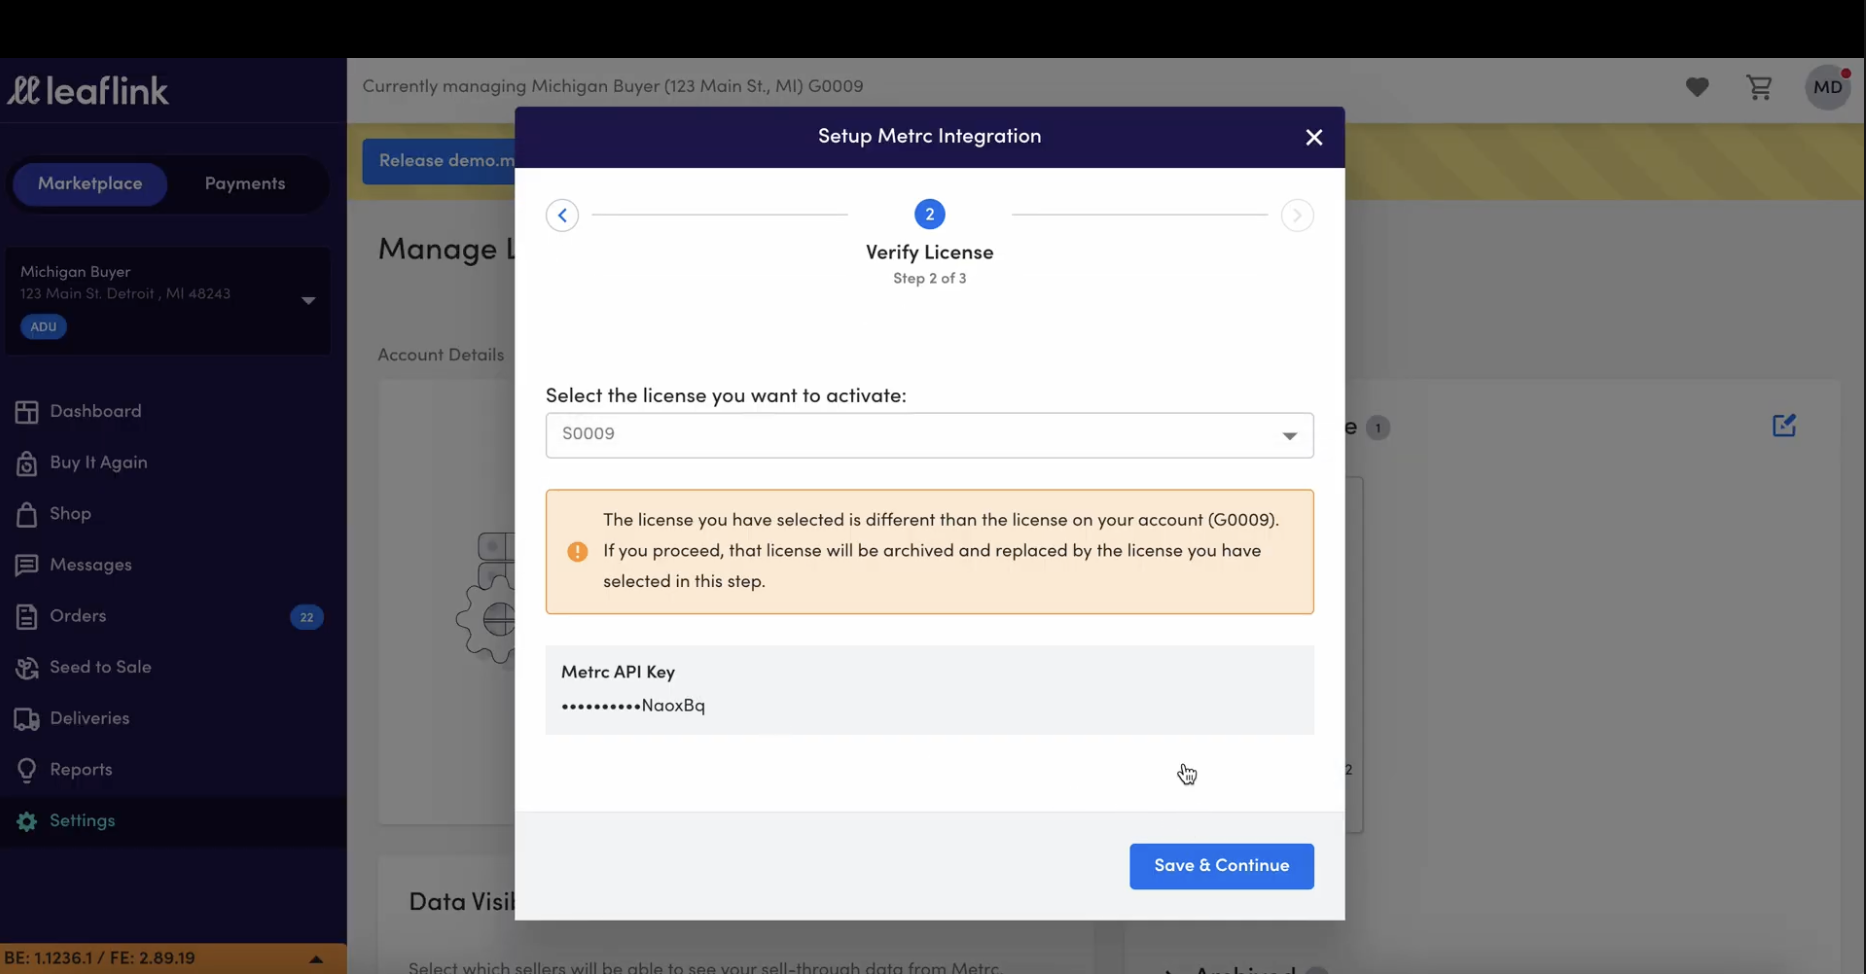Screen dimensions: 1866x974
Task: Open the Deliveries page
Action: click(x=89, y=718)
